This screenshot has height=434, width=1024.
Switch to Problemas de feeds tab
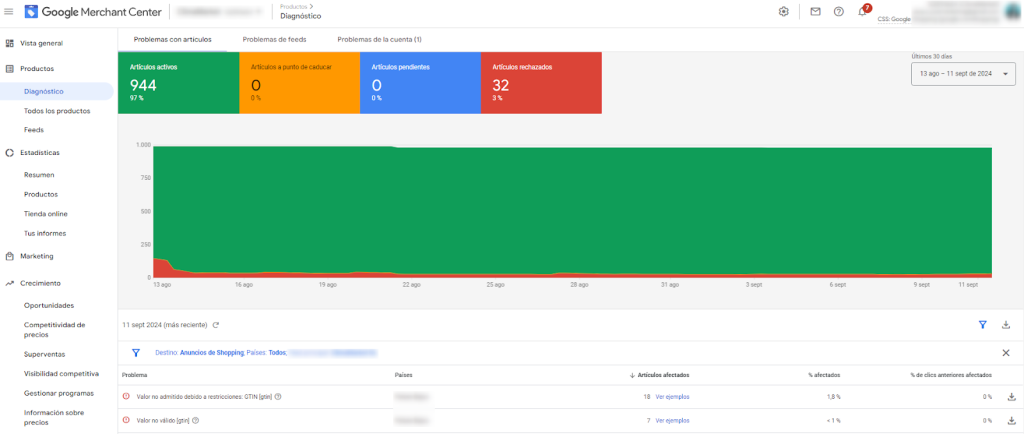tap(274, 39)
